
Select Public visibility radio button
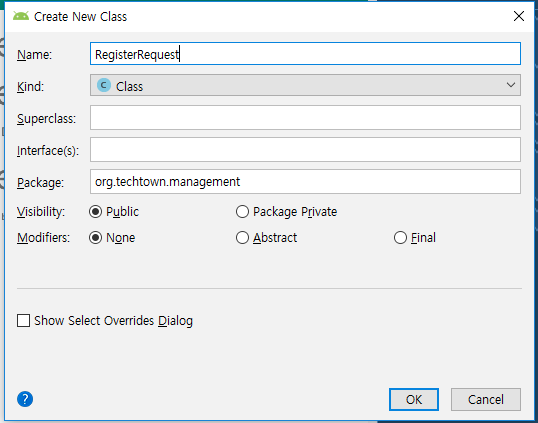(x=95, y=212)
